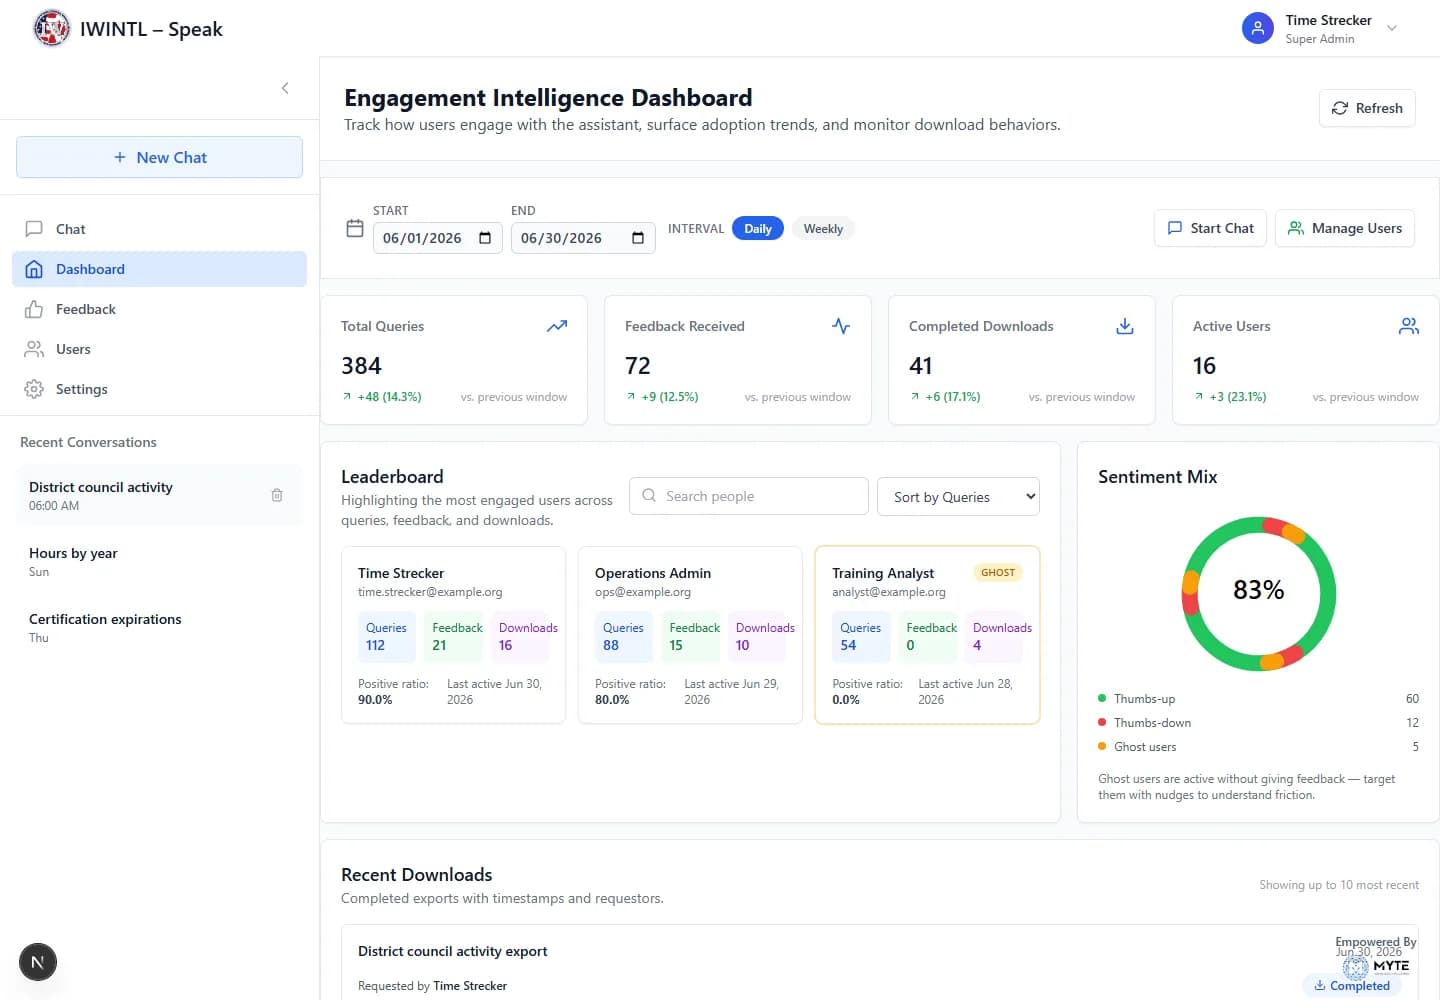1440x1000 pixels.
Task: Click the Users people icon in sidebar
Action: pyautogui.click(x=34, y=349)
